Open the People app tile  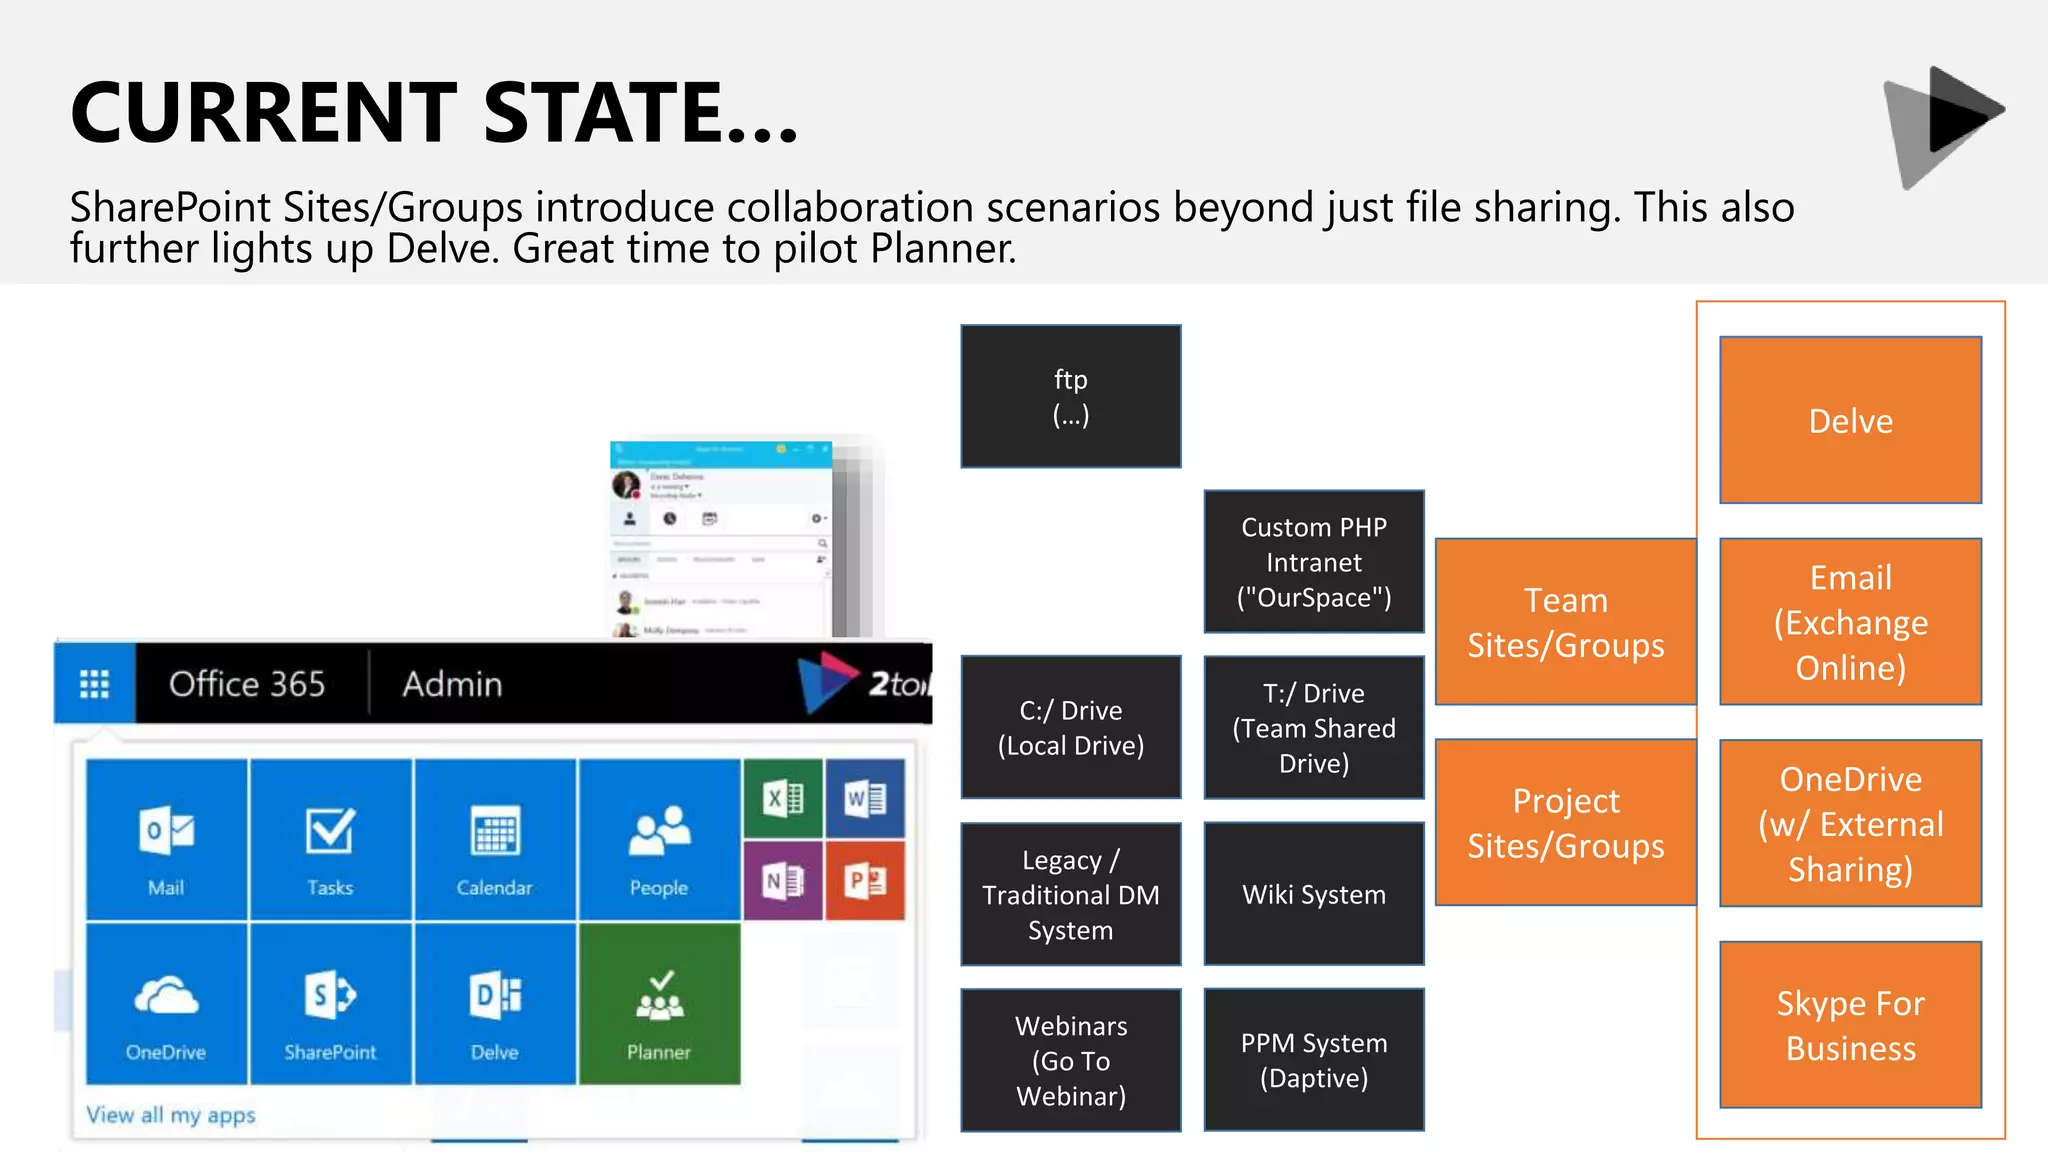pos(660,839)
